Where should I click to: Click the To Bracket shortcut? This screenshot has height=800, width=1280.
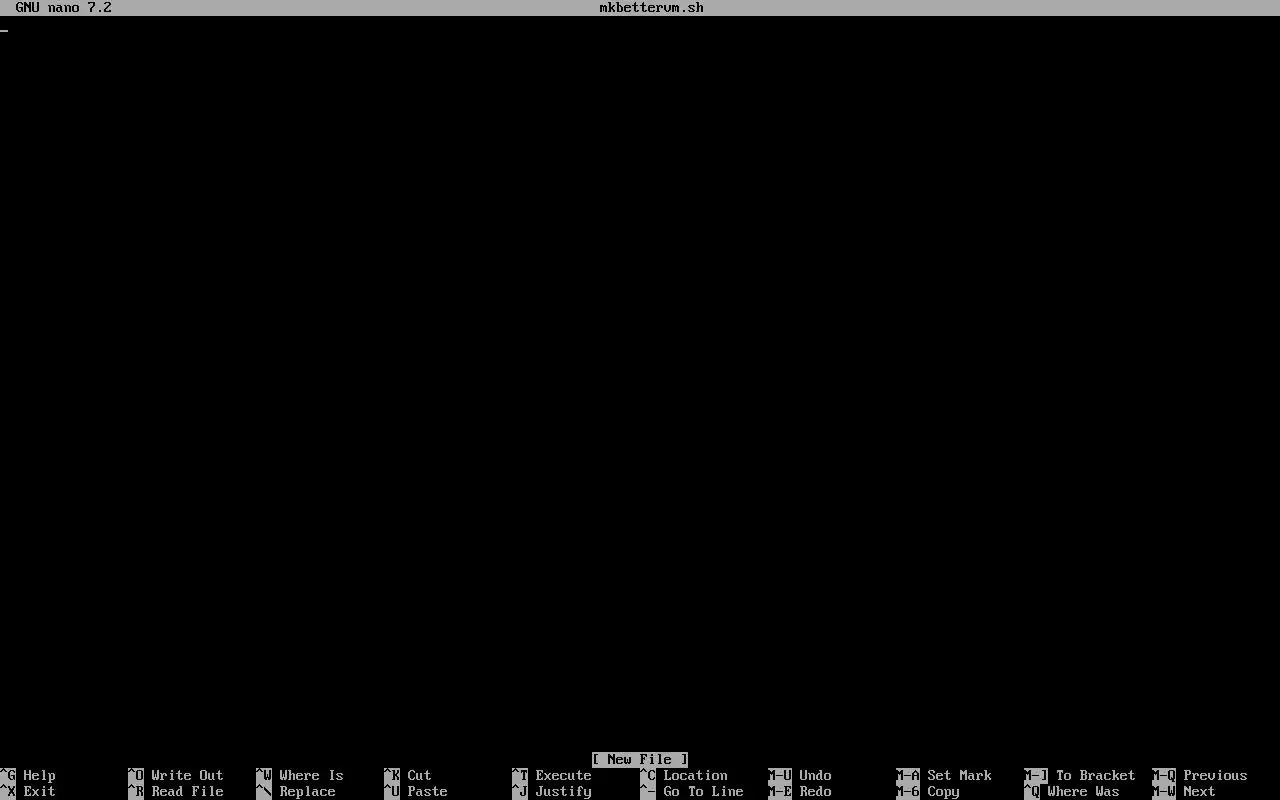(x=1096, y=775)
